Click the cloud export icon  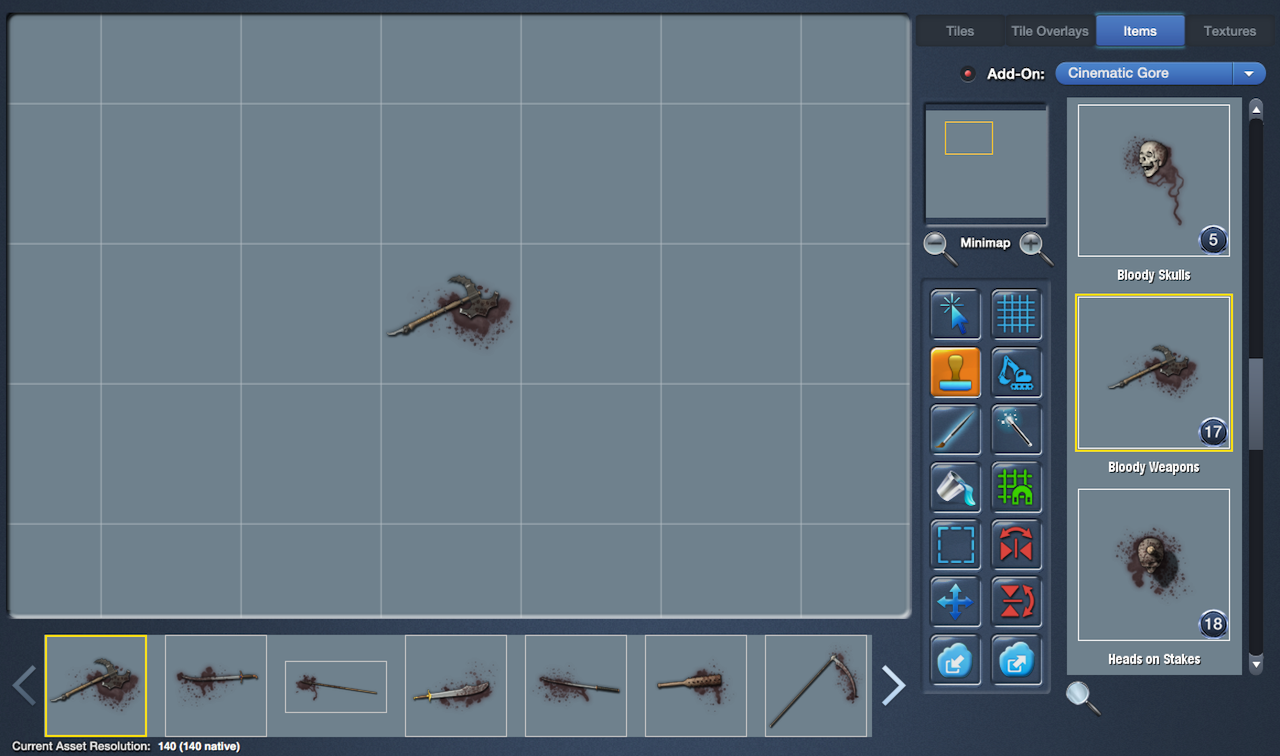coord(1016,659)
